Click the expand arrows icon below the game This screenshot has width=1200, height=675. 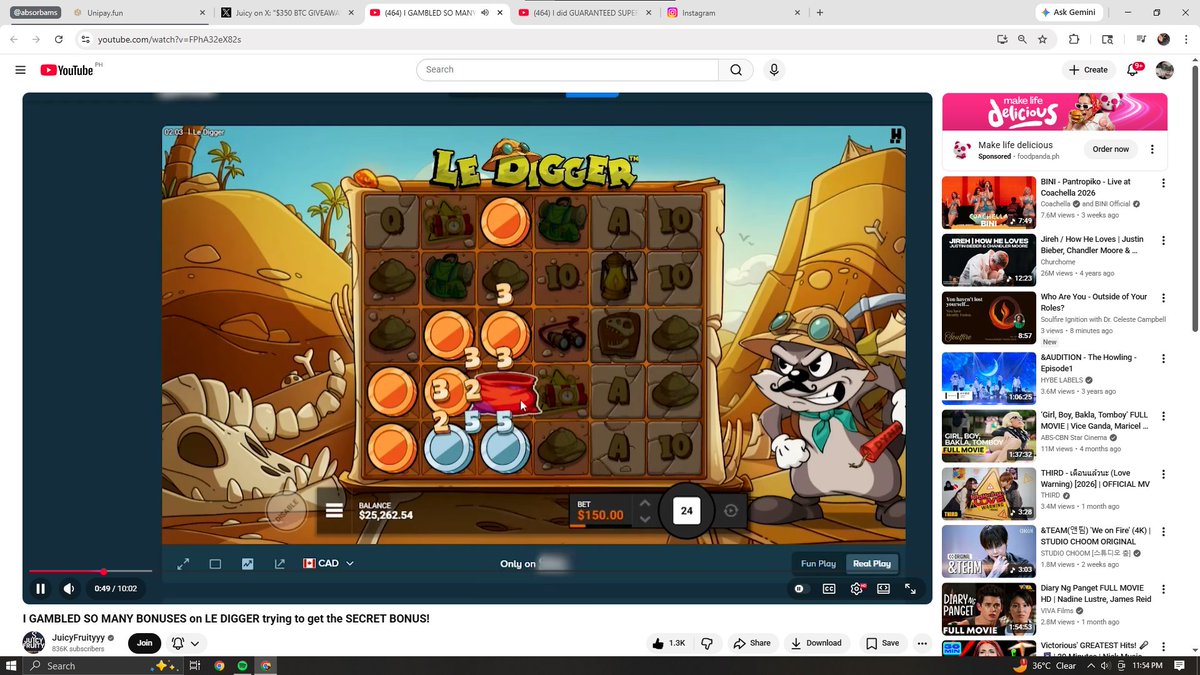click(x=183, y=563)
